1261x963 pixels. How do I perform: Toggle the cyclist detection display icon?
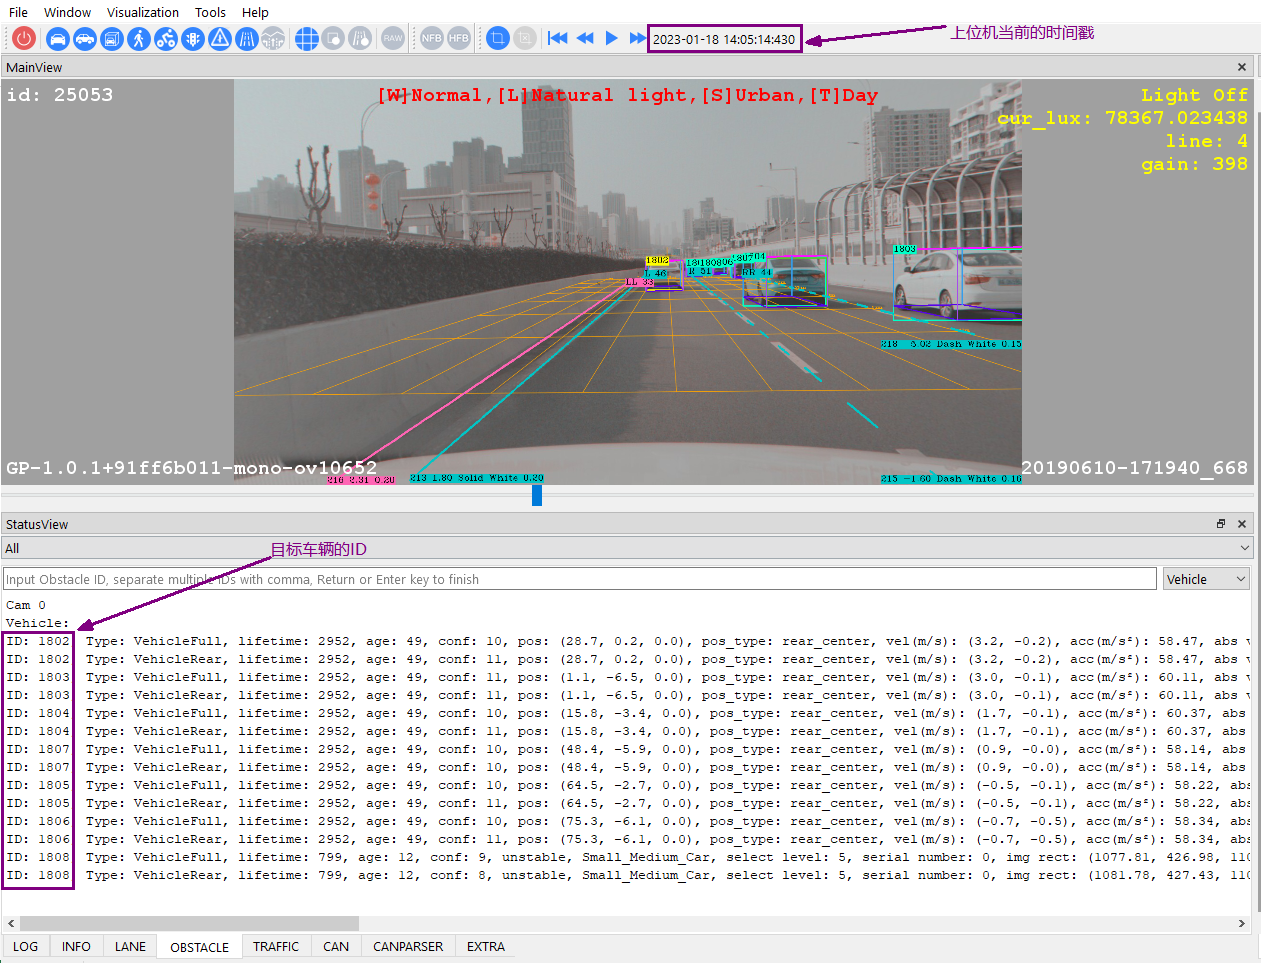[x=166, y=39]
